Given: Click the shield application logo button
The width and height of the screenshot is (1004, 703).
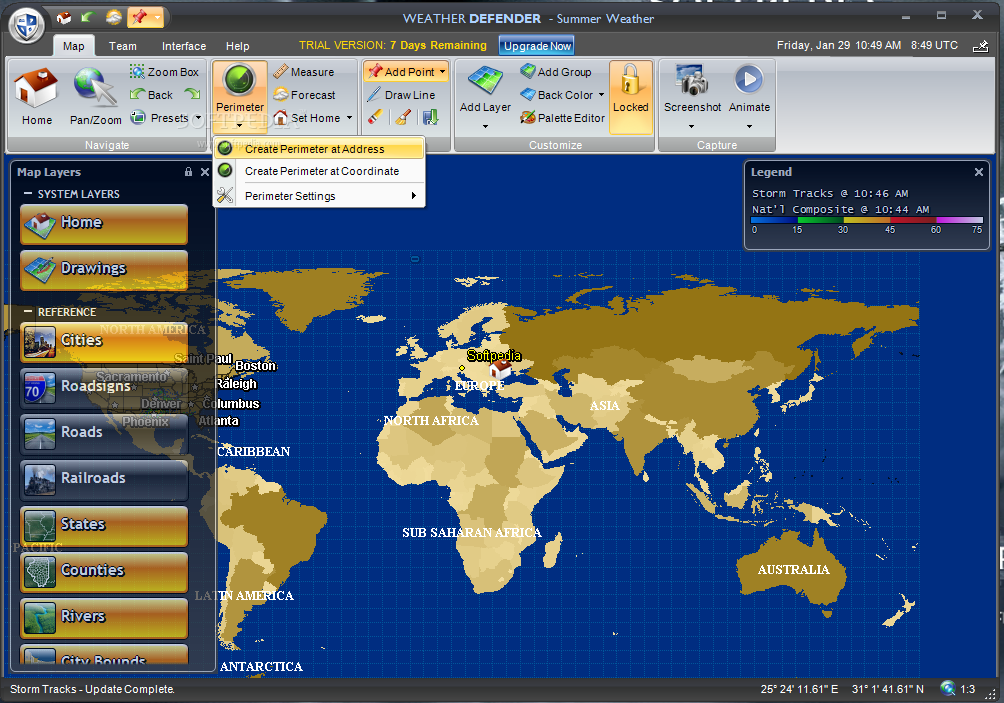Looking at the screenshot, I should click(x=26, y=26).
